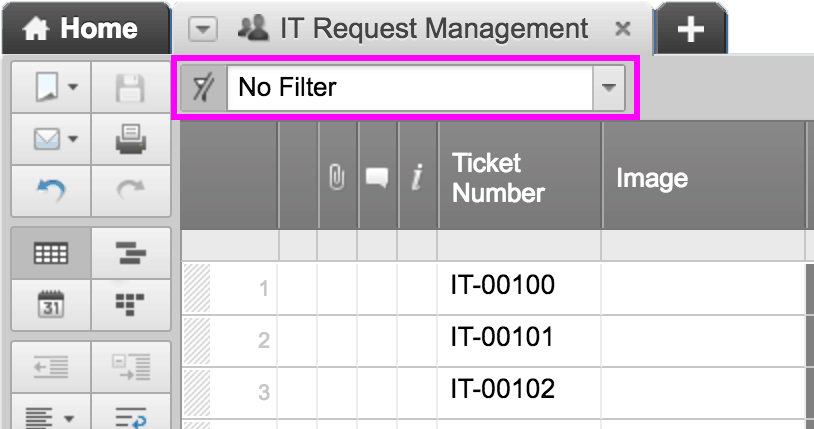The height and width of the screenshot is (429, 814).
Task: Select cell containing IT-00101
Action: click(518, 338)
